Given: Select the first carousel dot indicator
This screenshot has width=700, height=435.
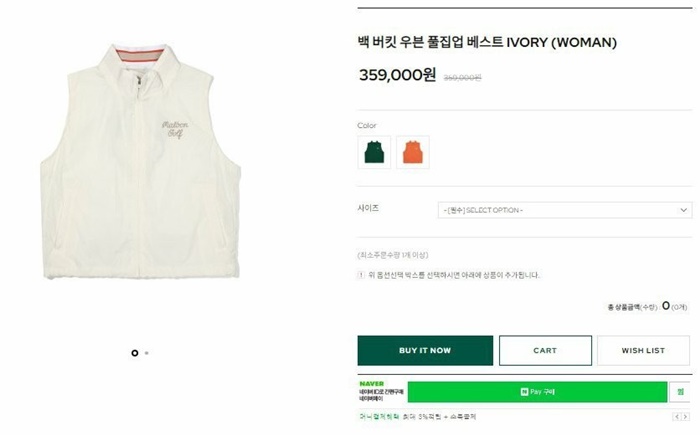Looking at the screenshot, I should tap(135, 353).
